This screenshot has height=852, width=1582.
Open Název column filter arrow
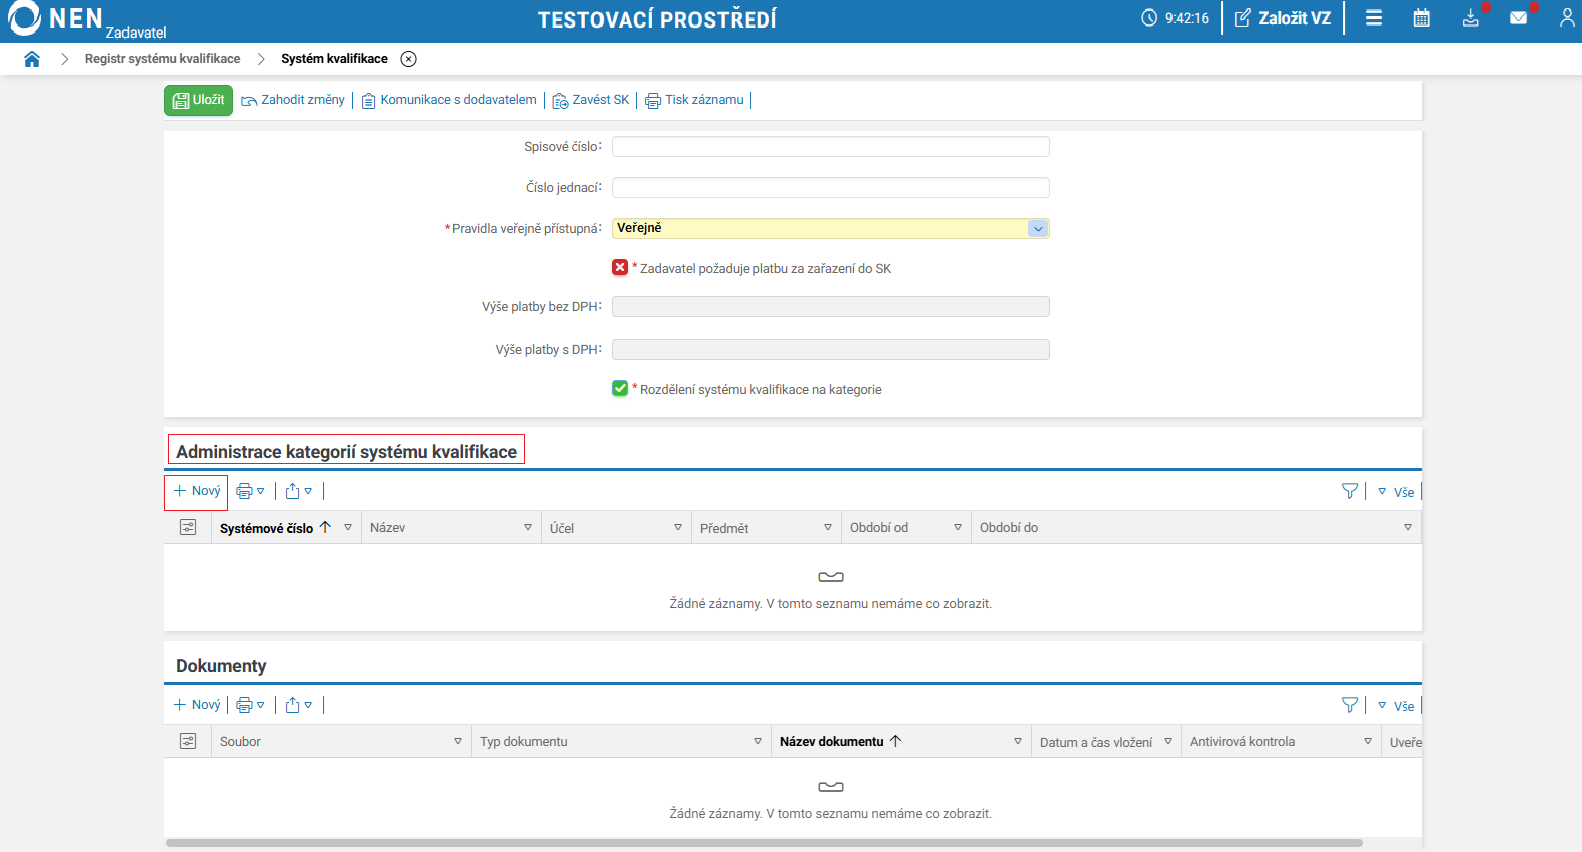(x=528, y=527)
